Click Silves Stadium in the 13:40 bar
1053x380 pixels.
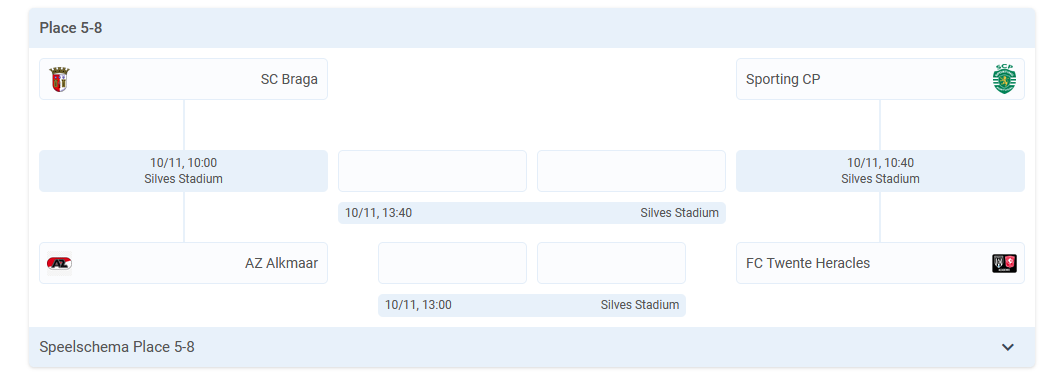(680, 213)
